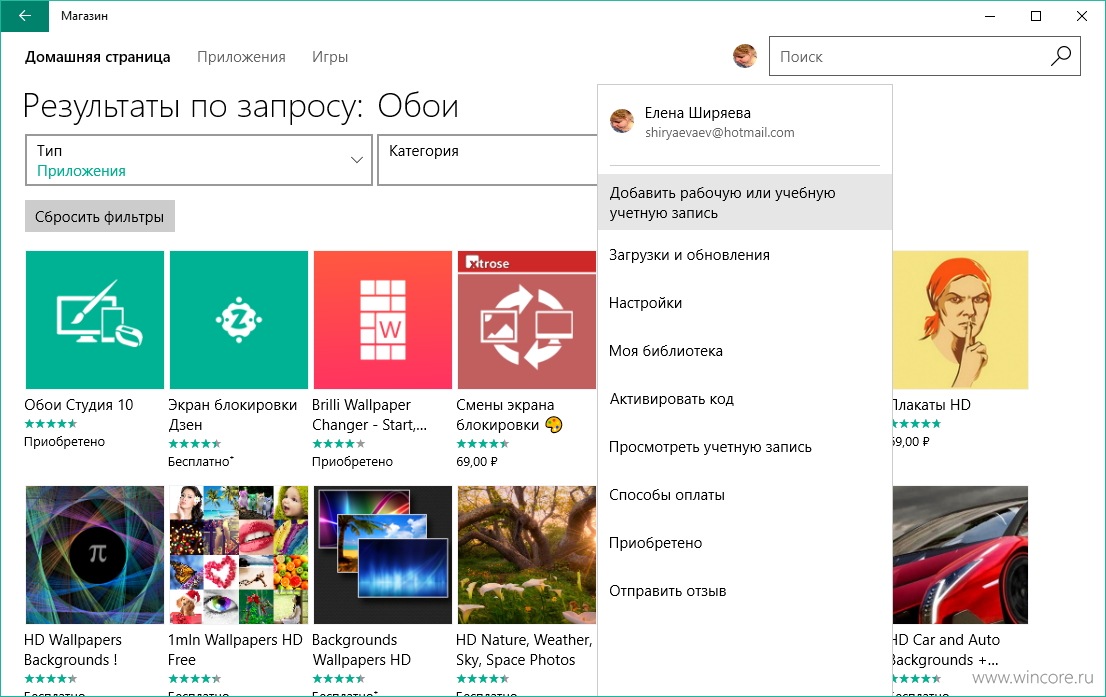Open Способы оплаты menu item
1106x697 pixels.
point(745,495)
